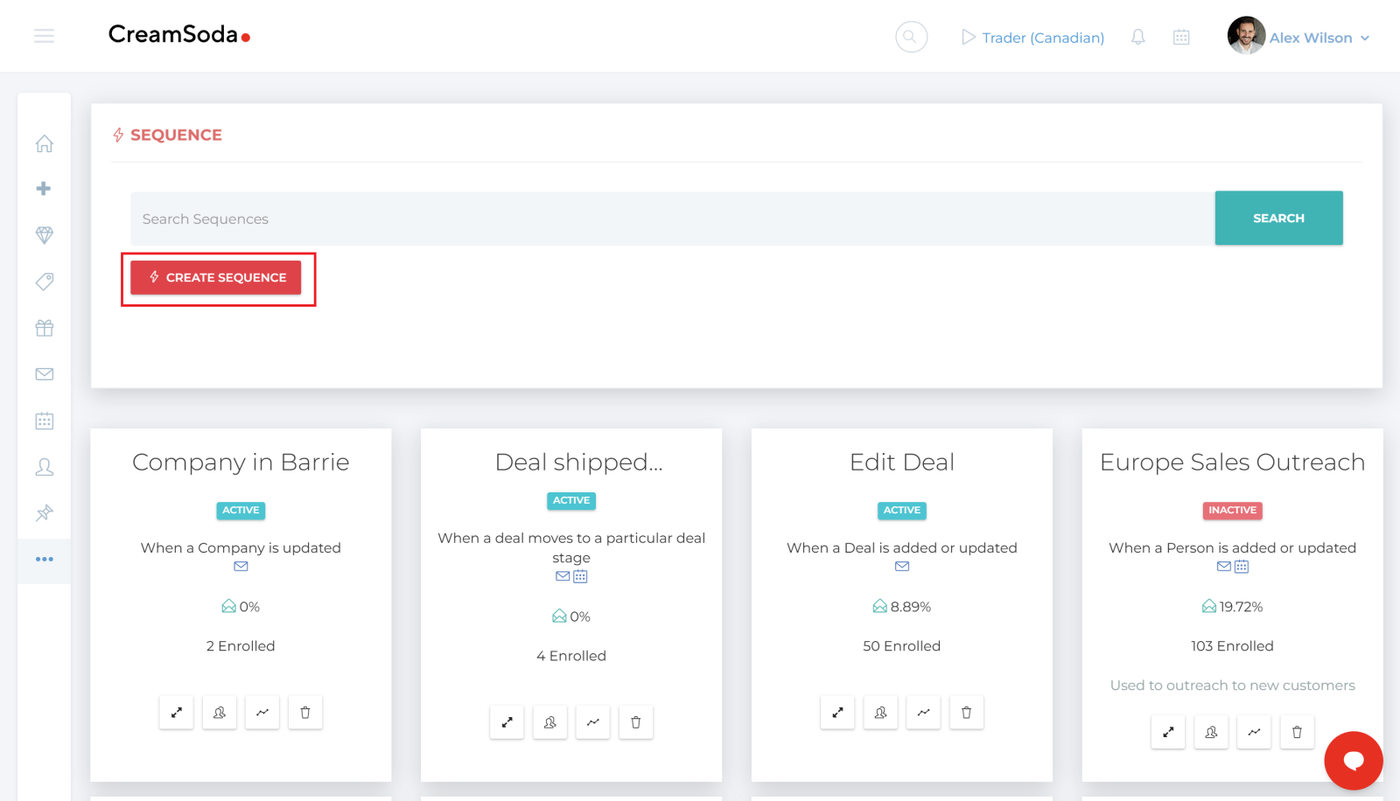Open the Trader (Canadian) selector

1033,37
